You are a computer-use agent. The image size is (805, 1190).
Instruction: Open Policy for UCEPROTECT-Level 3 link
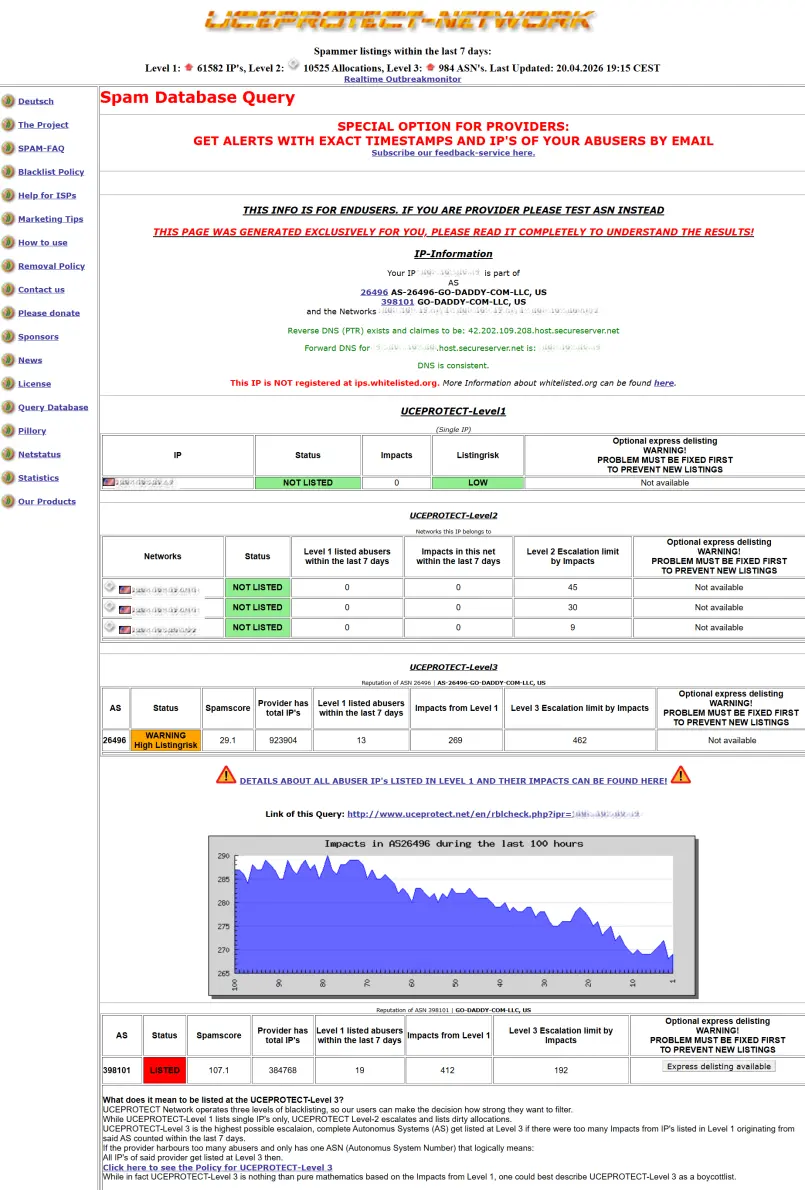click(217, 1167)
